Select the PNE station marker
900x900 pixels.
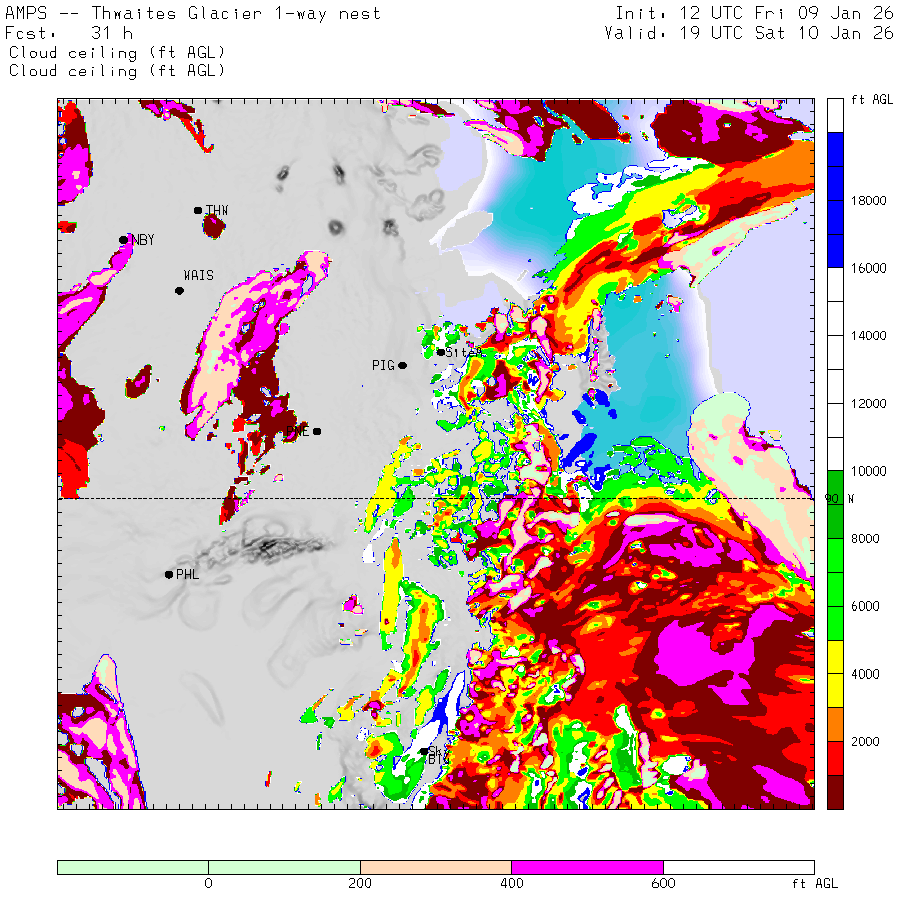[317, 432]
